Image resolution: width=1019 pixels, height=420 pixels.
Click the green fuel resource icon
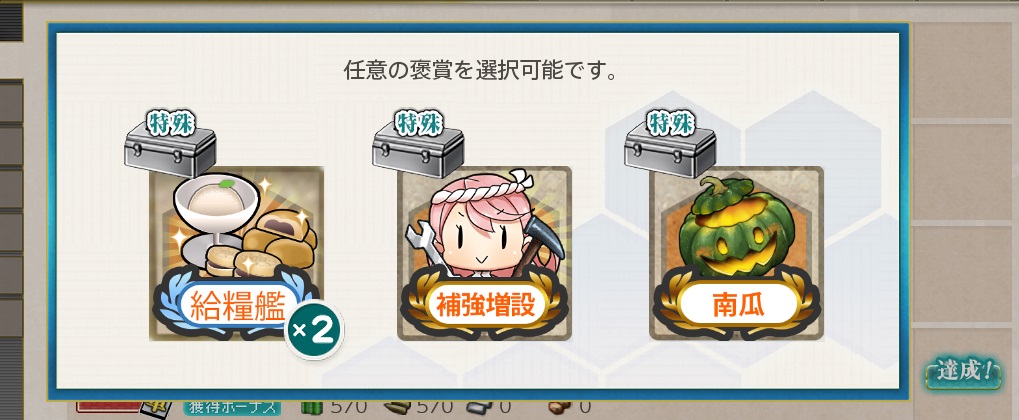pos(313,408)
